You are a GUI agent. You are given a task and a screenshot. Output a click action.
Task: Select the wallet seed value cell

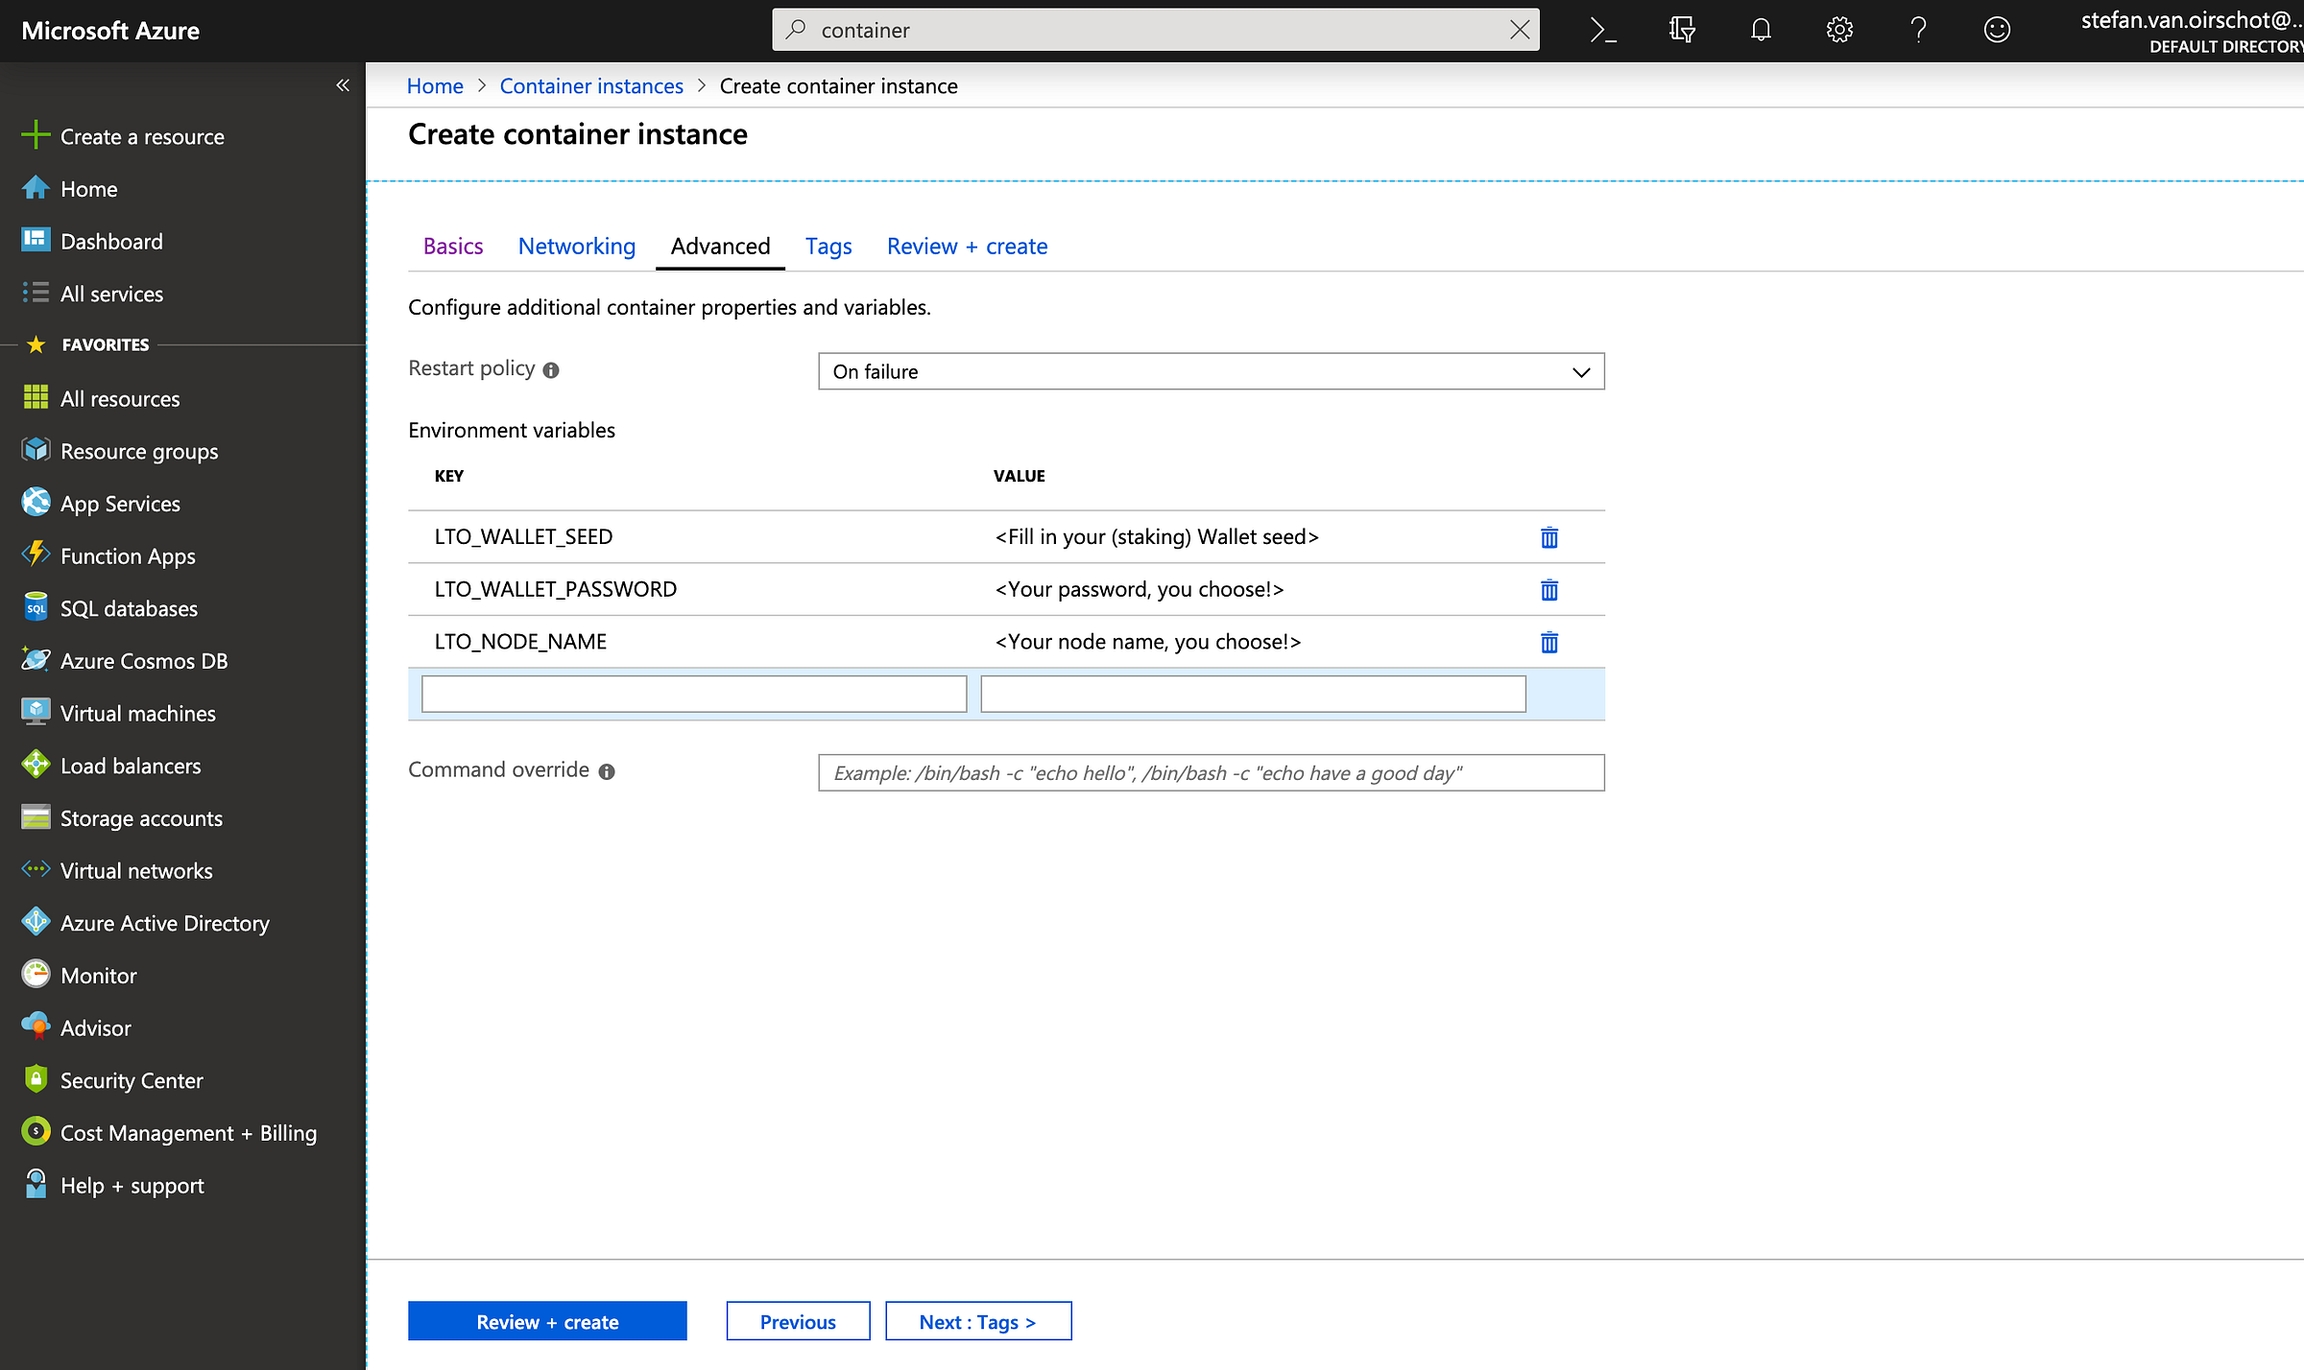[1157, 537]
